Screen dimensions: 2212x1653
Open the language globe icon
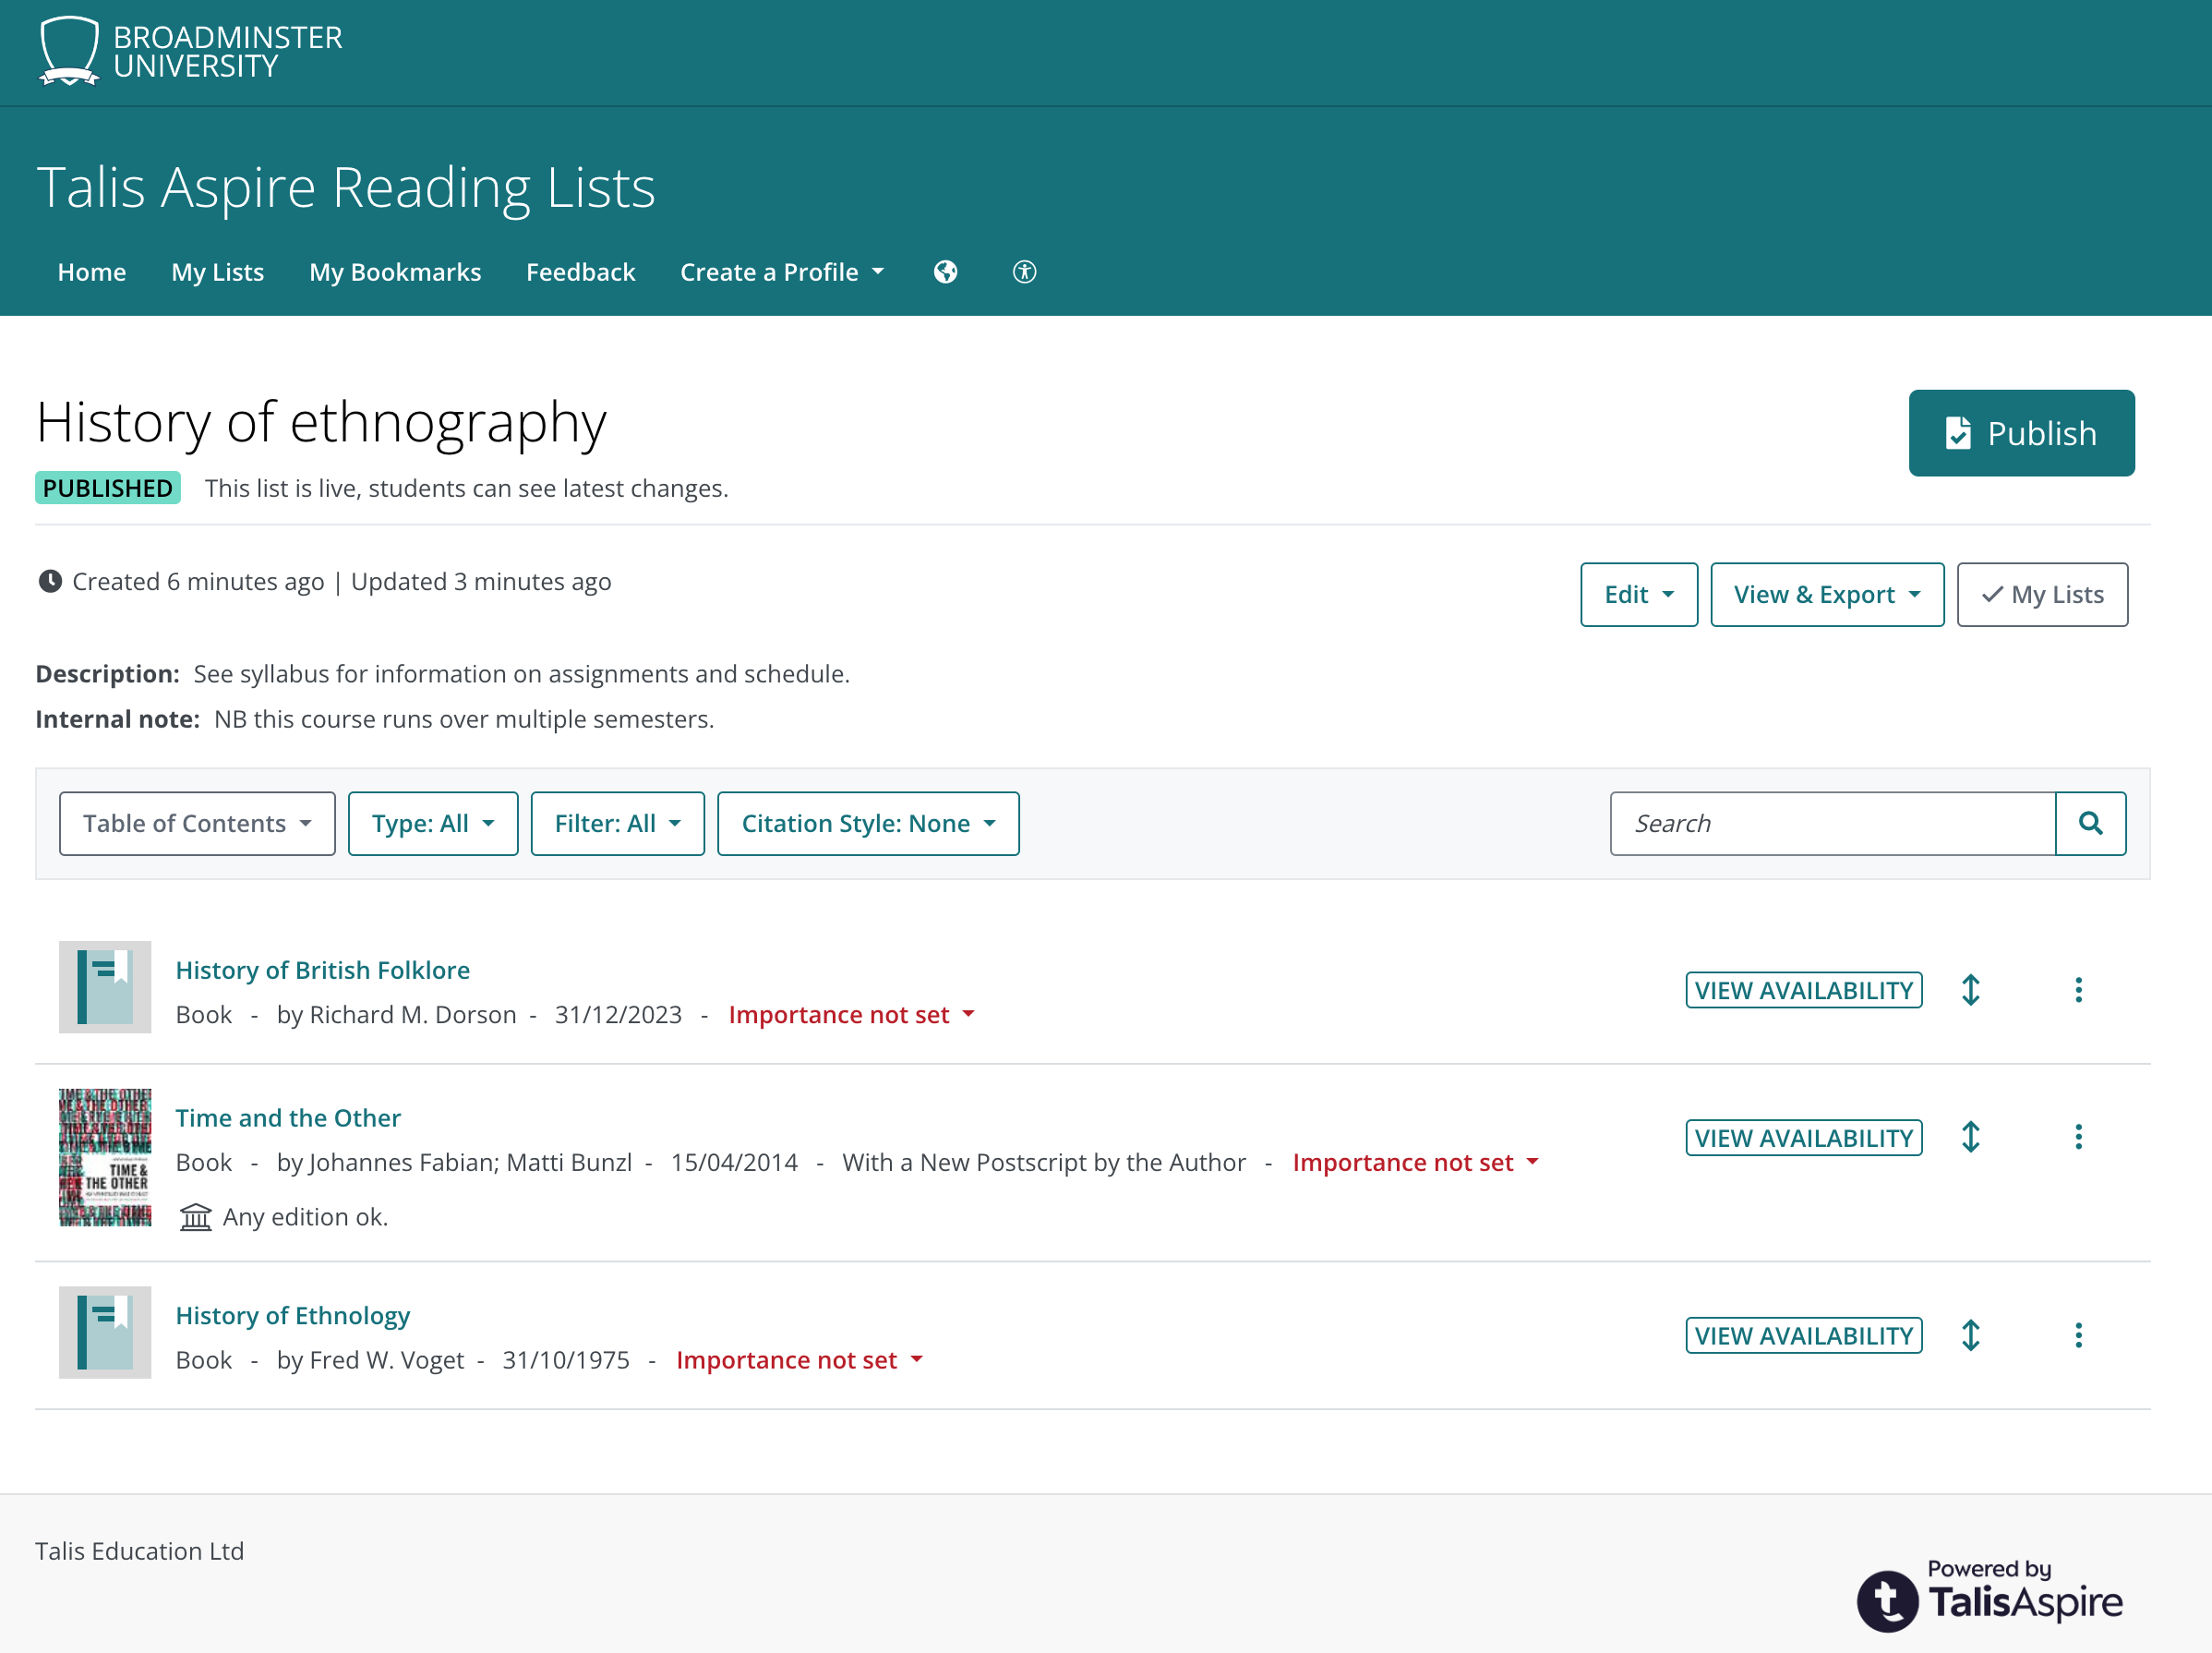tap(945, 272)
